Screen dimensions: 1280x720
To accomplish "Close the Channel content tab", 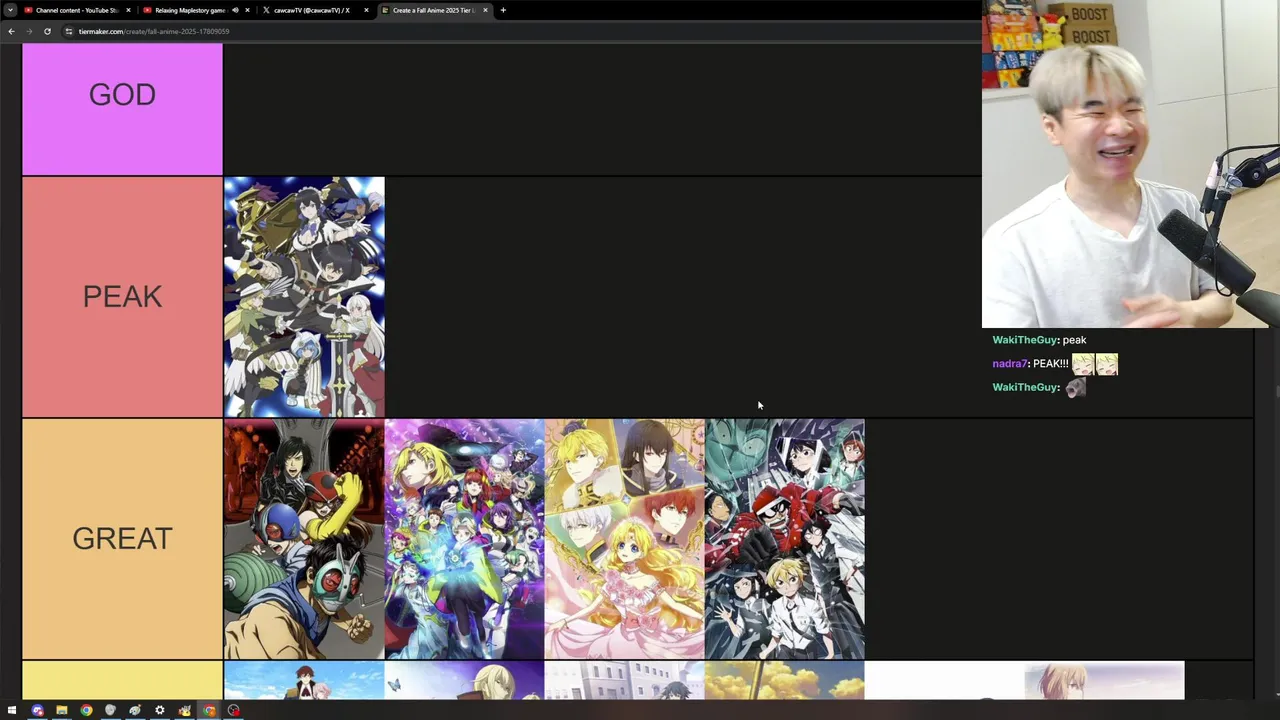I will pos(128,10).
